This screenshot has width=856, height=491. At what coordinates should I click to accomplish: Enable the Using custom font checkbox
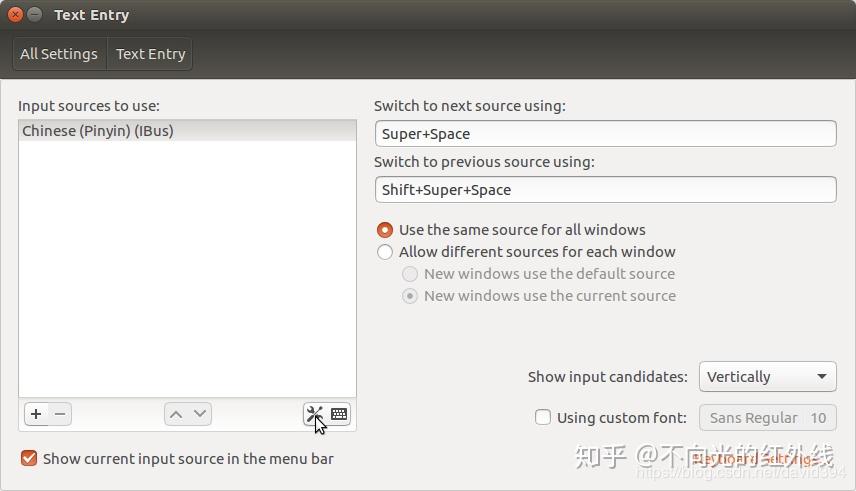pyautogui.click(x=543, y=418)
